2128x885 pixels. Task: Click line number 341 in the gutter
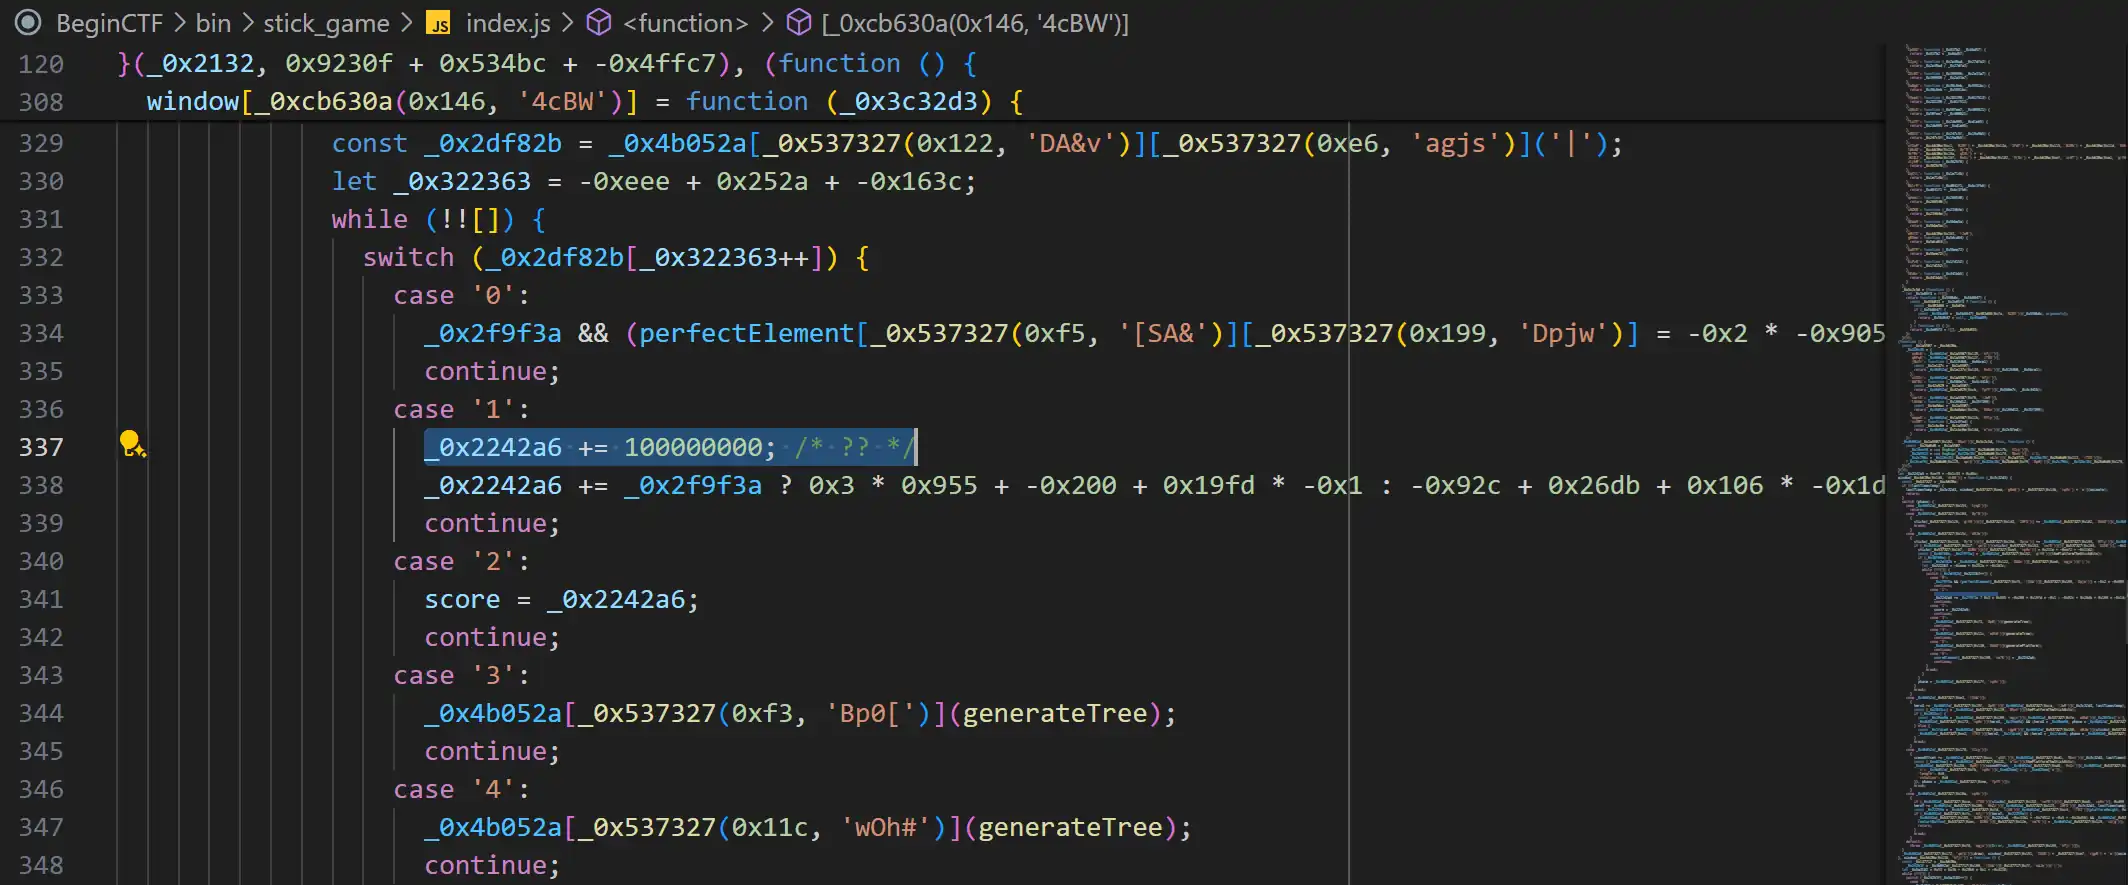point(40,599)
